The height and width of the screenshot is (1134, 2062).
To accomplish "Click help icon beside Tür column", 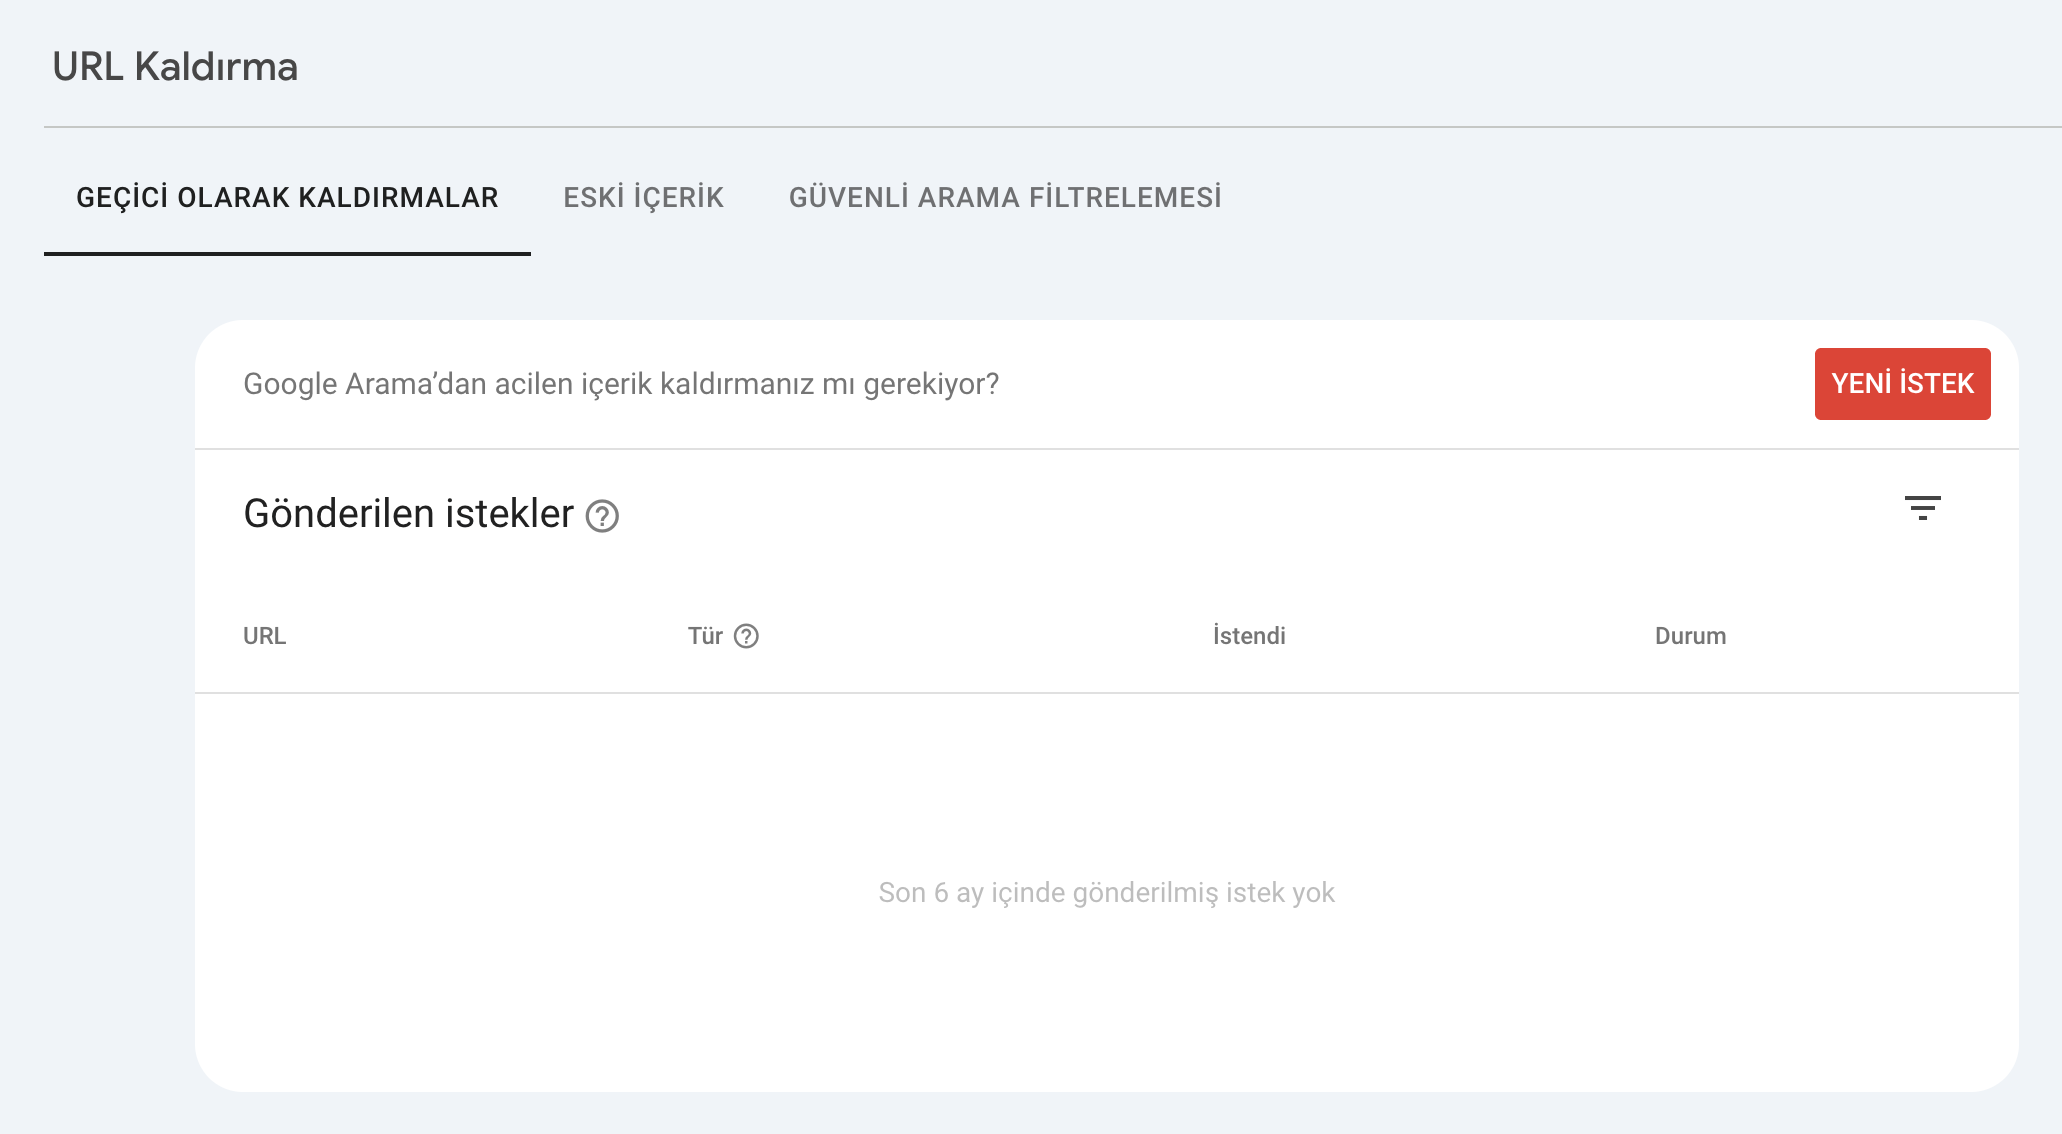I will pyautogui.click(x=746, y=636).
